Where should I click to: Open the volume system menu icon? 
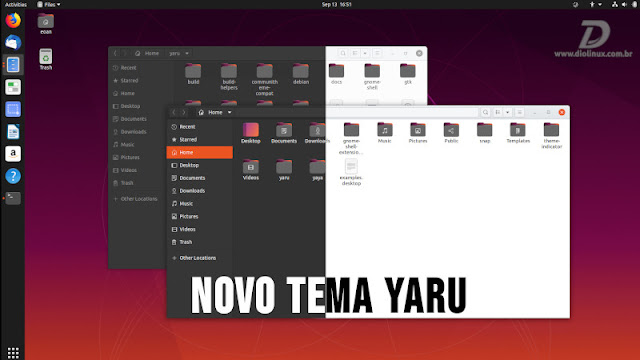(624, 4)
